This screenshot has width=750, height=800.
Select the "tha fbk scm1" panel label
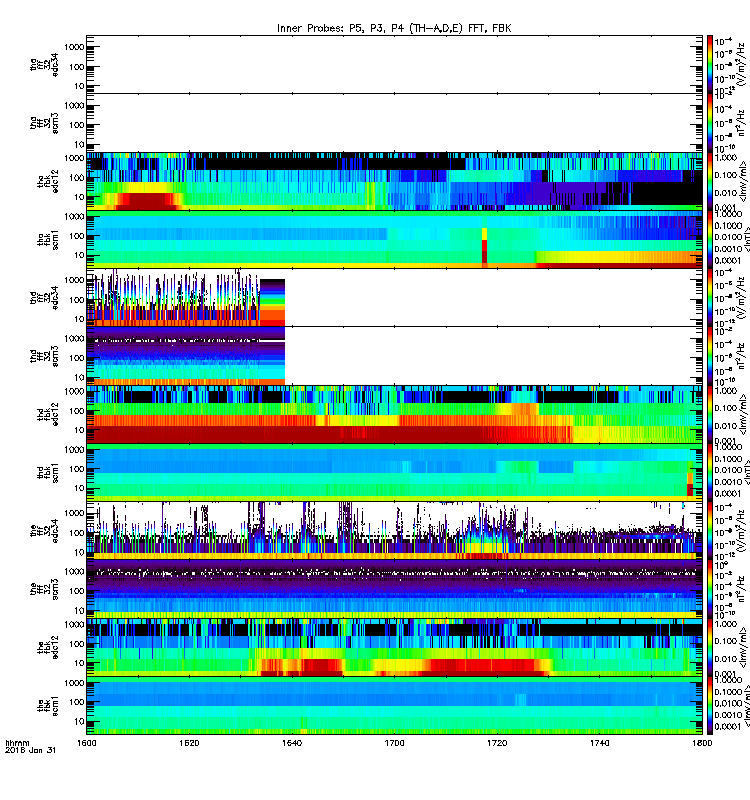coord(48,240)
